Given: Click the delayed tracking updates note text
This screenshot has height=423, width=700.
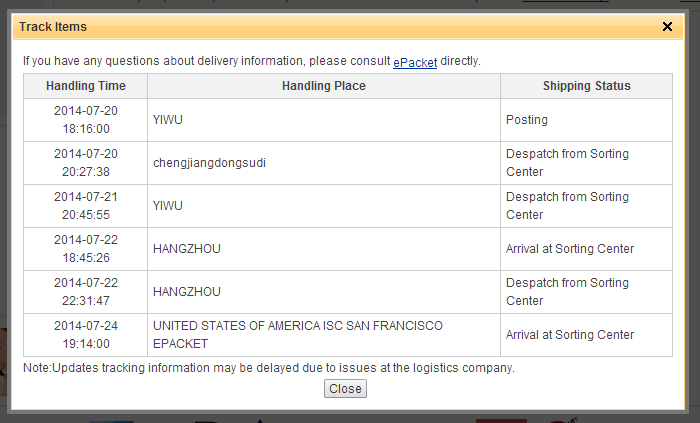Looking at the screenshot, I should click(x=269, y=368).
